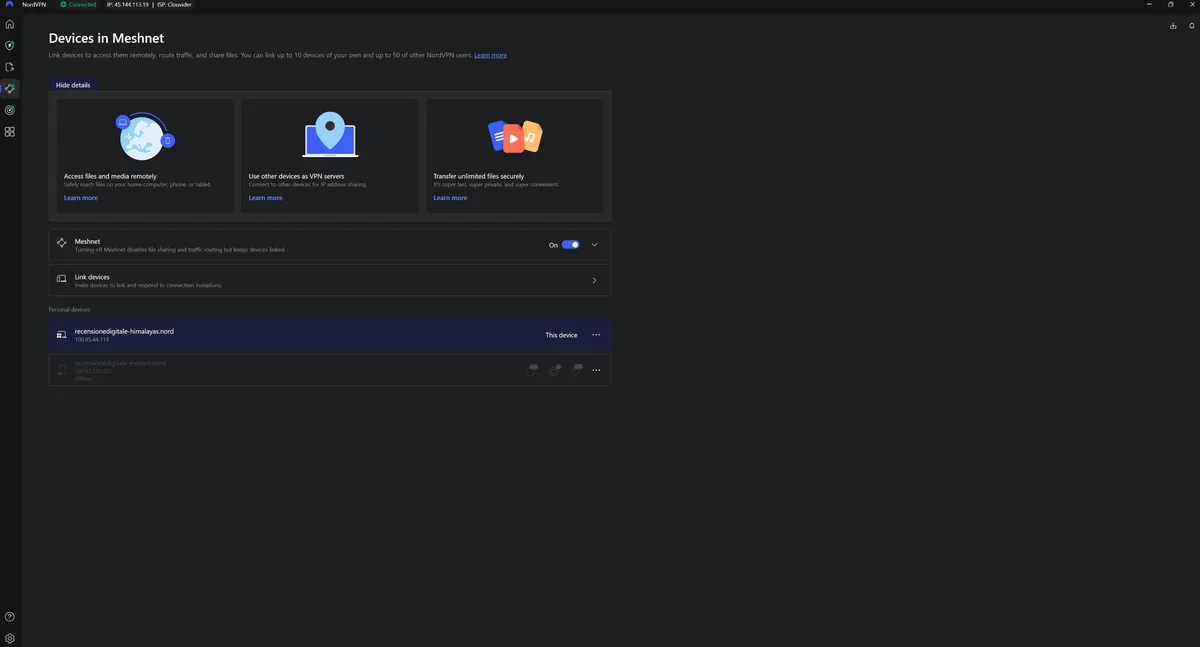This screenshot has width=1200, height=647.
Task: Click the laptop location pin illustration
Action: tap(330, 136)
